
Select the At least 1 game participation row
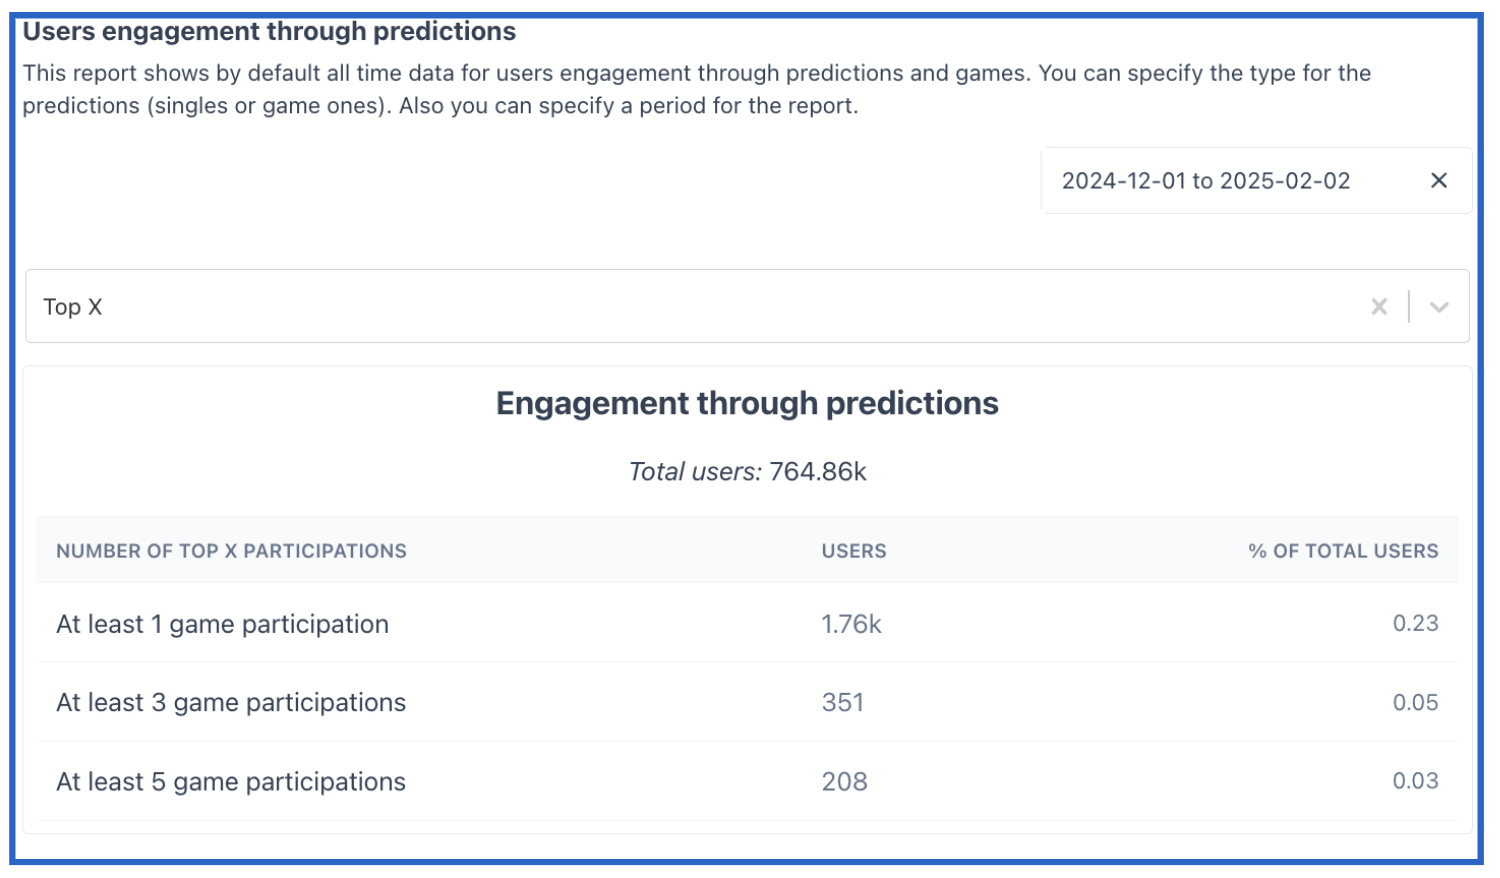[x=747, y=624]
